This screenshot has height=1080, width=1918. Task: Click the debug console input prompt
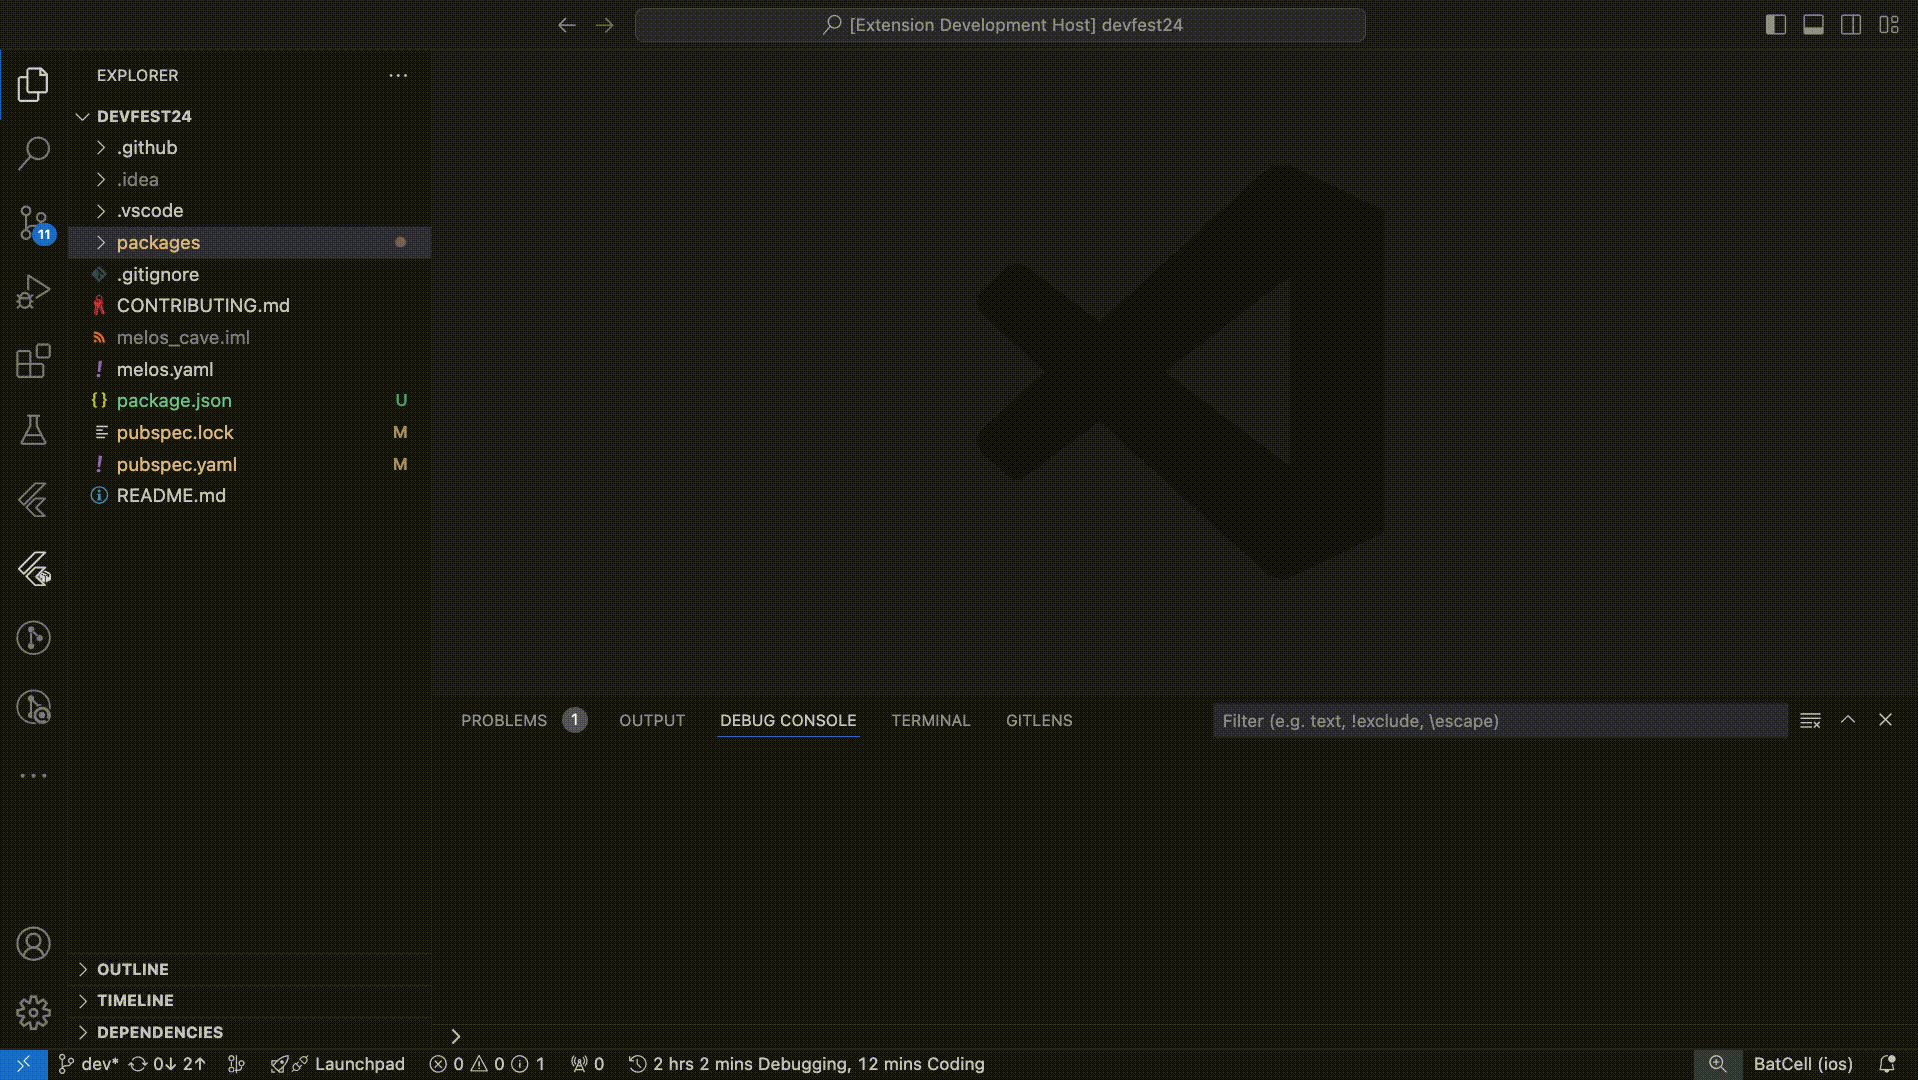(1180, 1036)
